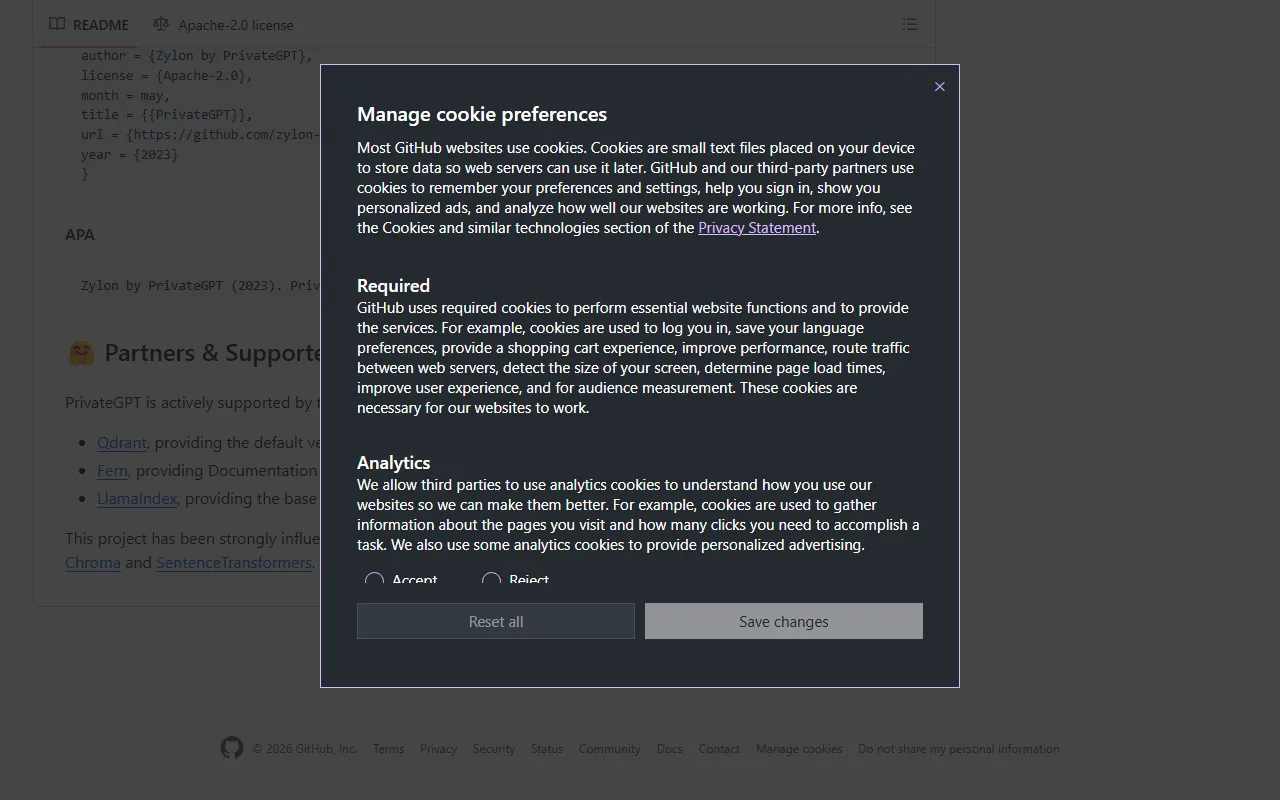Viewport: 1280px width, 800px height.
Task: Click the GitHub Octocat footer logo
Action: click(x=232, y=748)
